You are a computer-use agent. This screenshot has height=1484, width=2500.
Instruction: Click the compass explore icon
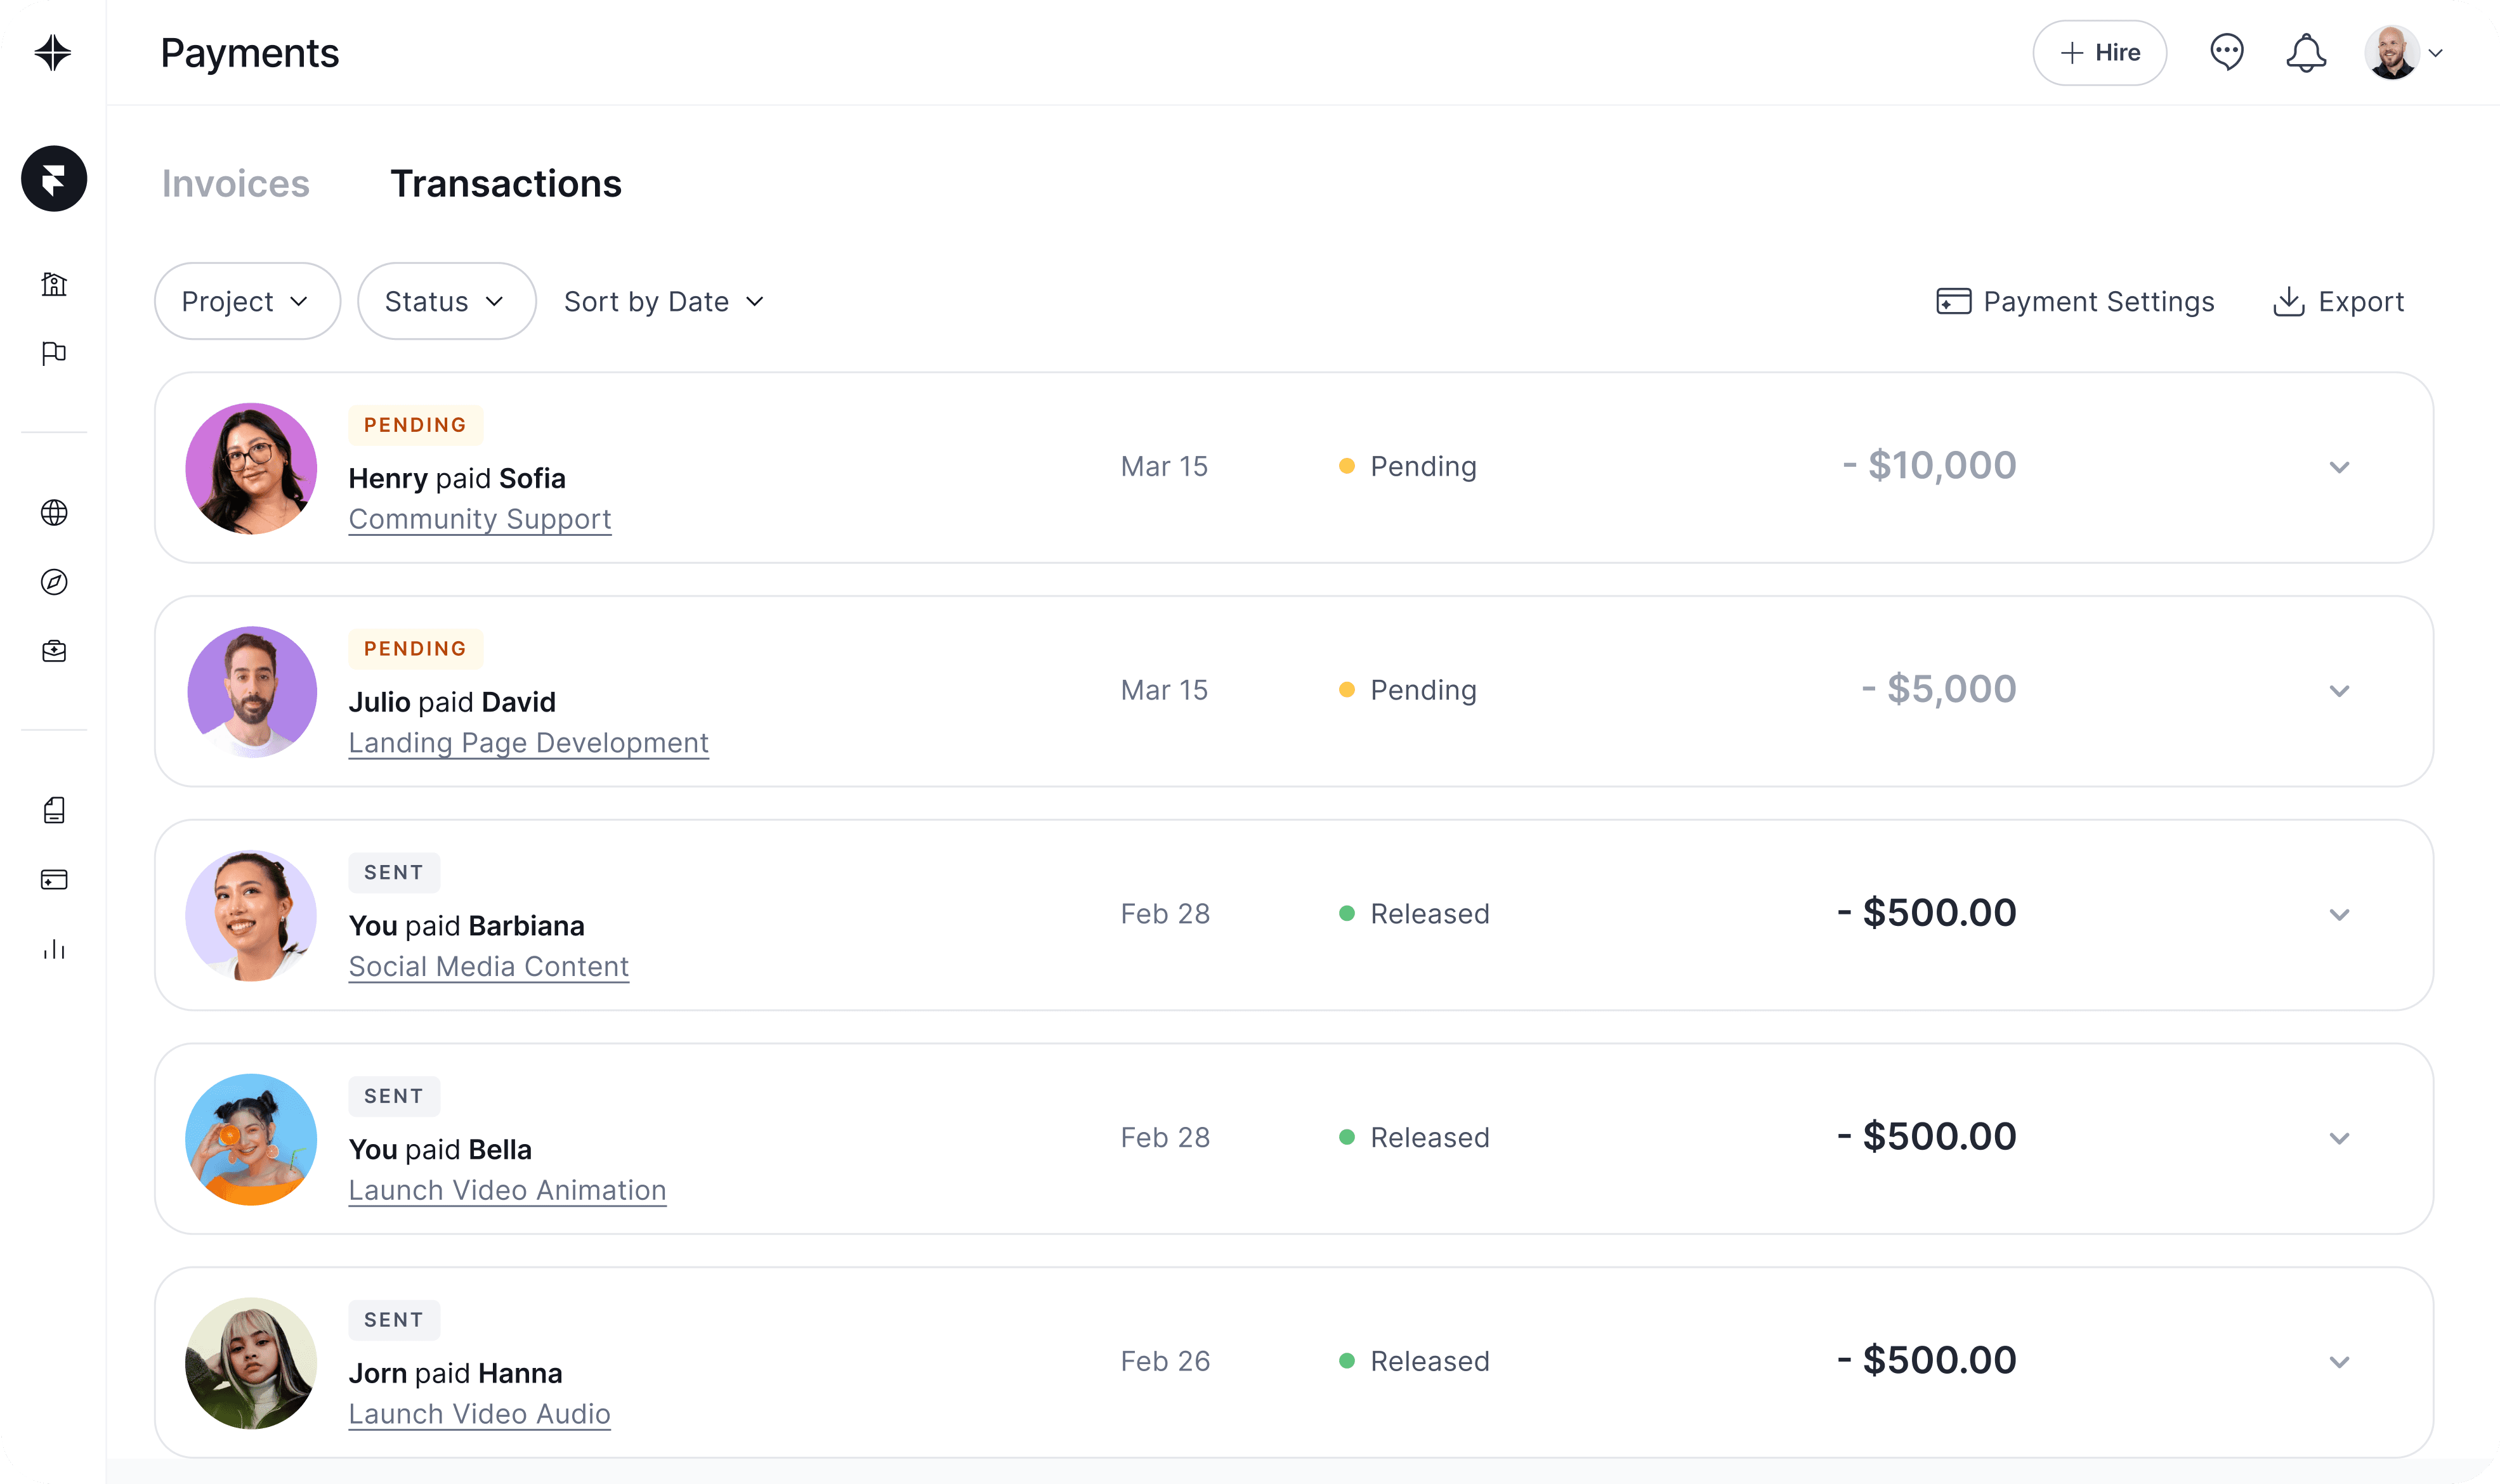54,582
